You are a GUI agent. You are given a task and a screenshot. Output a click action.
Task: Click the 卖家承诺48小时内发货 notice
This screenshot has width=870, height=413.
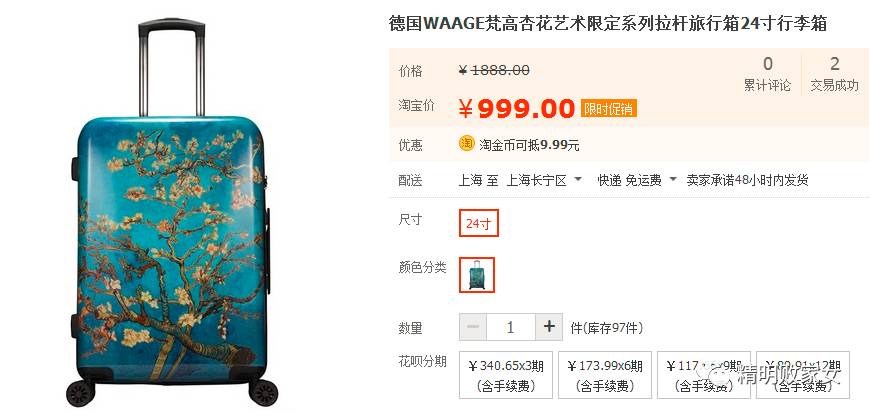pos(747,180)
